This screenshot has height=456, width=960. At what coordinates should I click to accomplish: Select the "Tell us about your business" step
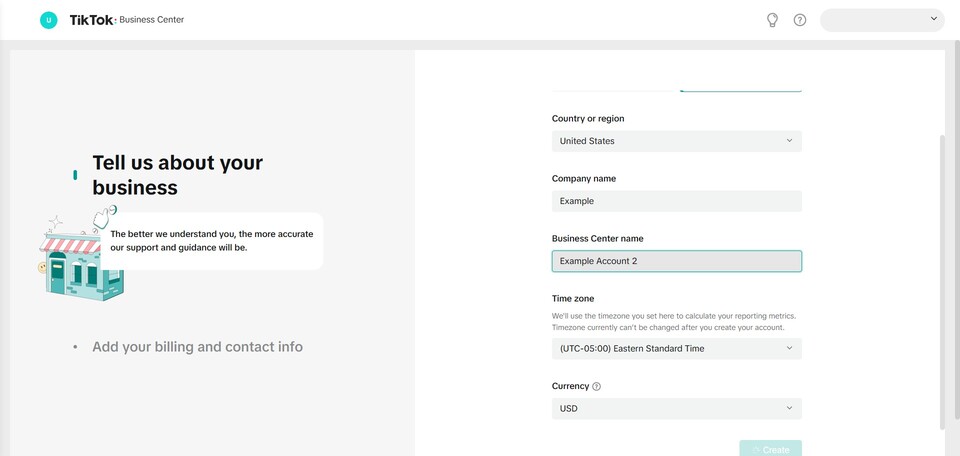pos(177,174)
